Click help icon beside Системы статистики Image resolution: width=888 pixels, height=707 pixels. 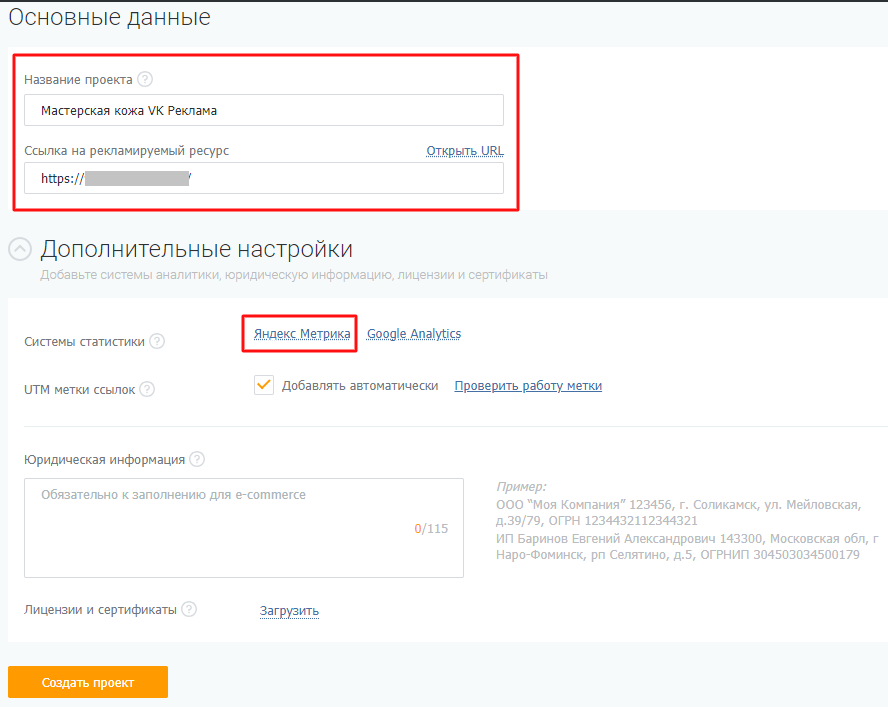point(157,341)
